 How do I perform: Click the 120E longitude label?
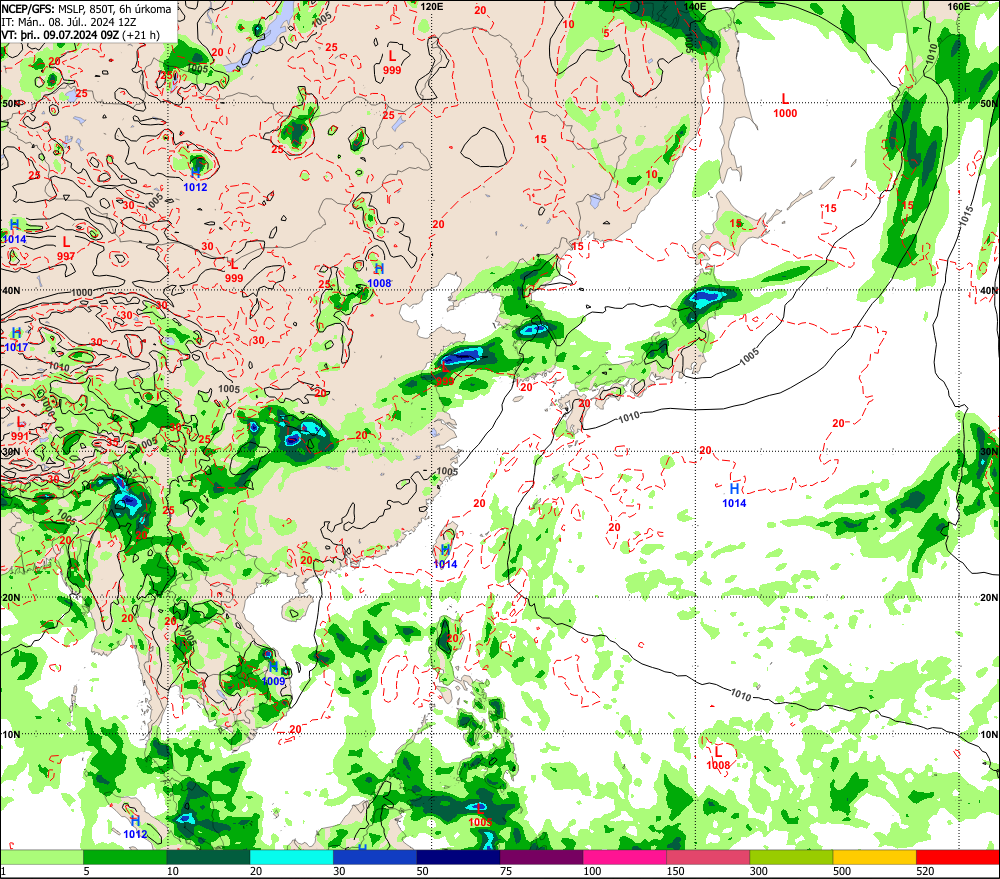(432, 6)
